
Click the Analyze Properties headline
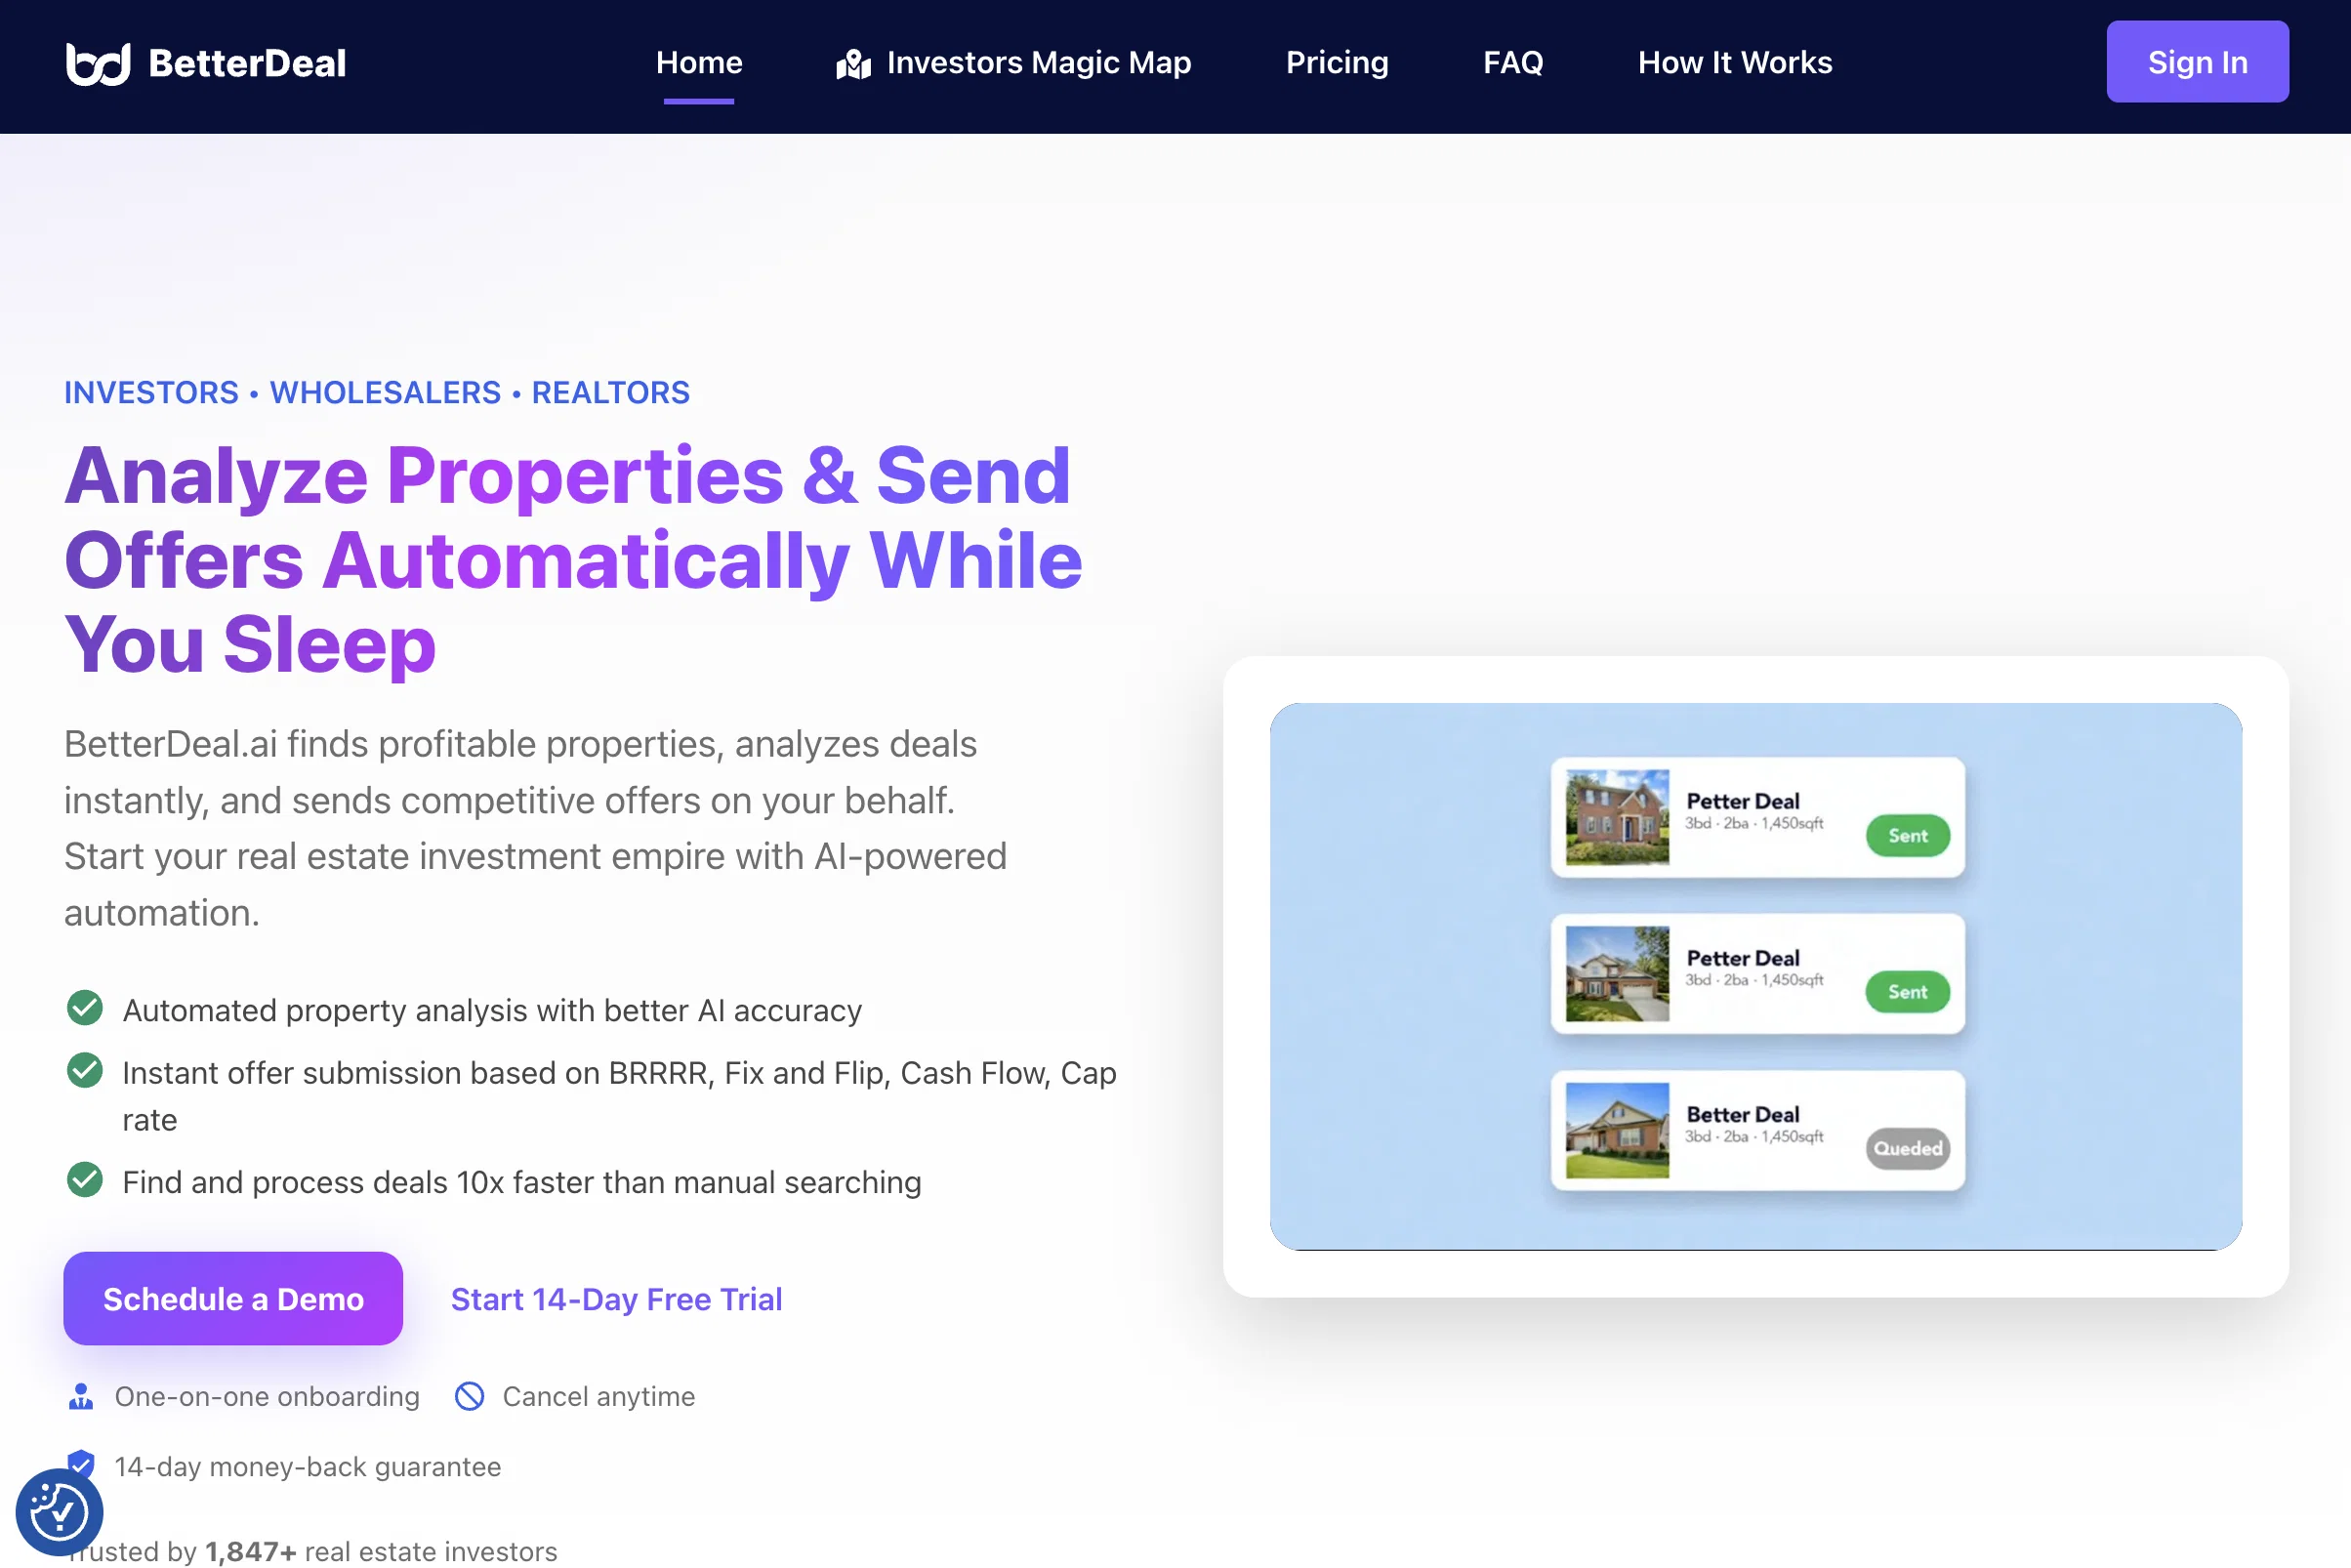click(x=573, y=560)
